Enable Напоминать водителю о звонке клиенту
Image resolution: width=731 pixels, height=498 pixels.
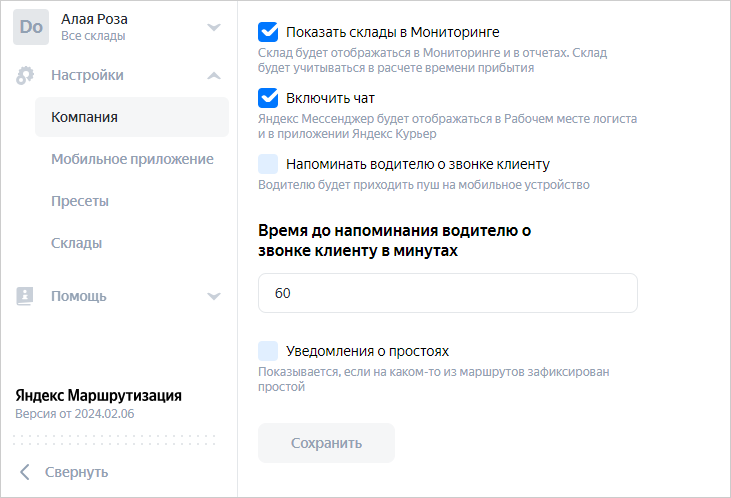268,164
